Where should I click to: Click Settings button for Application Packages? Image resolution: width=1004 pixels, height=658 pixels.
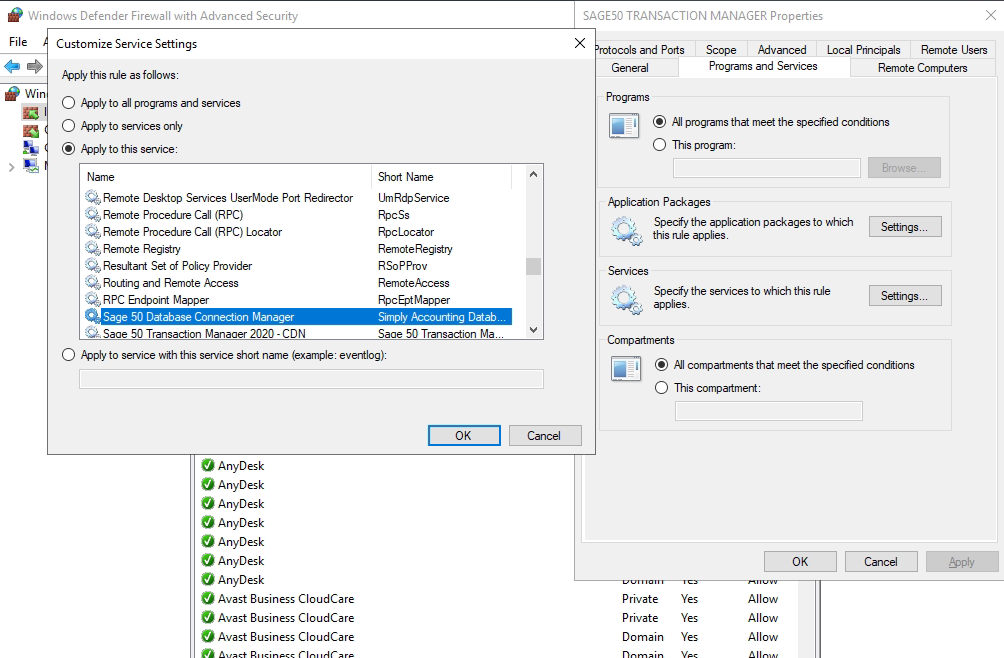[905, 227]
